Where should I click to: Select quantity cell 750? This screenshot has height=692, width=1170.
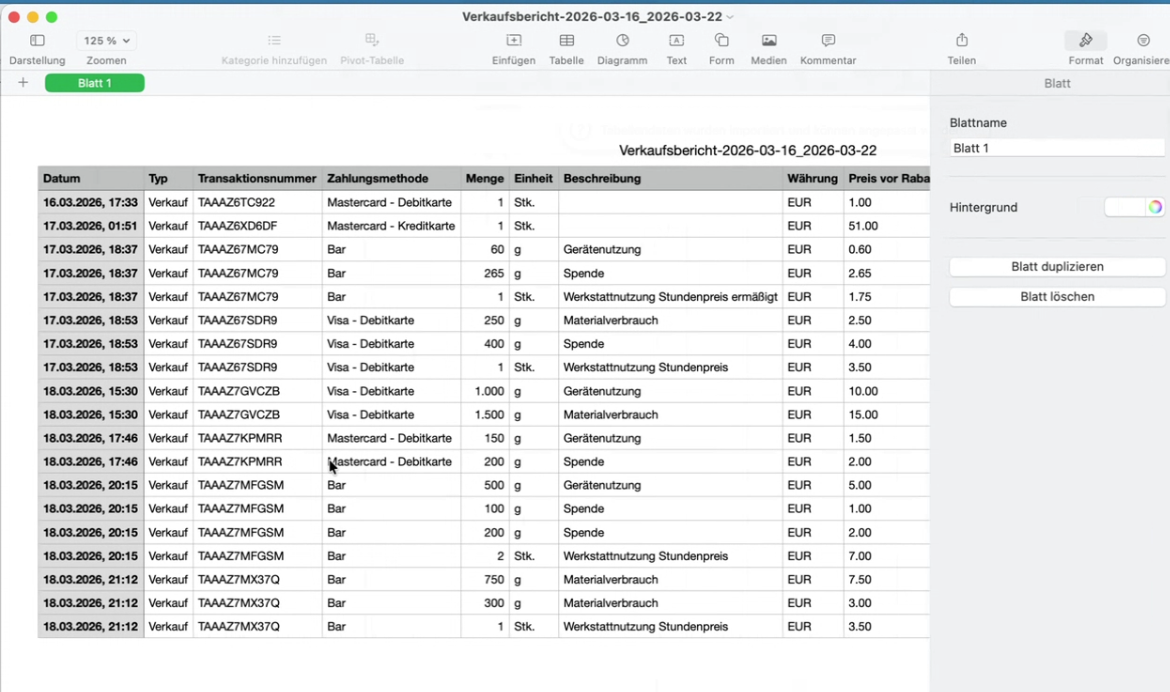coord(485,579)
